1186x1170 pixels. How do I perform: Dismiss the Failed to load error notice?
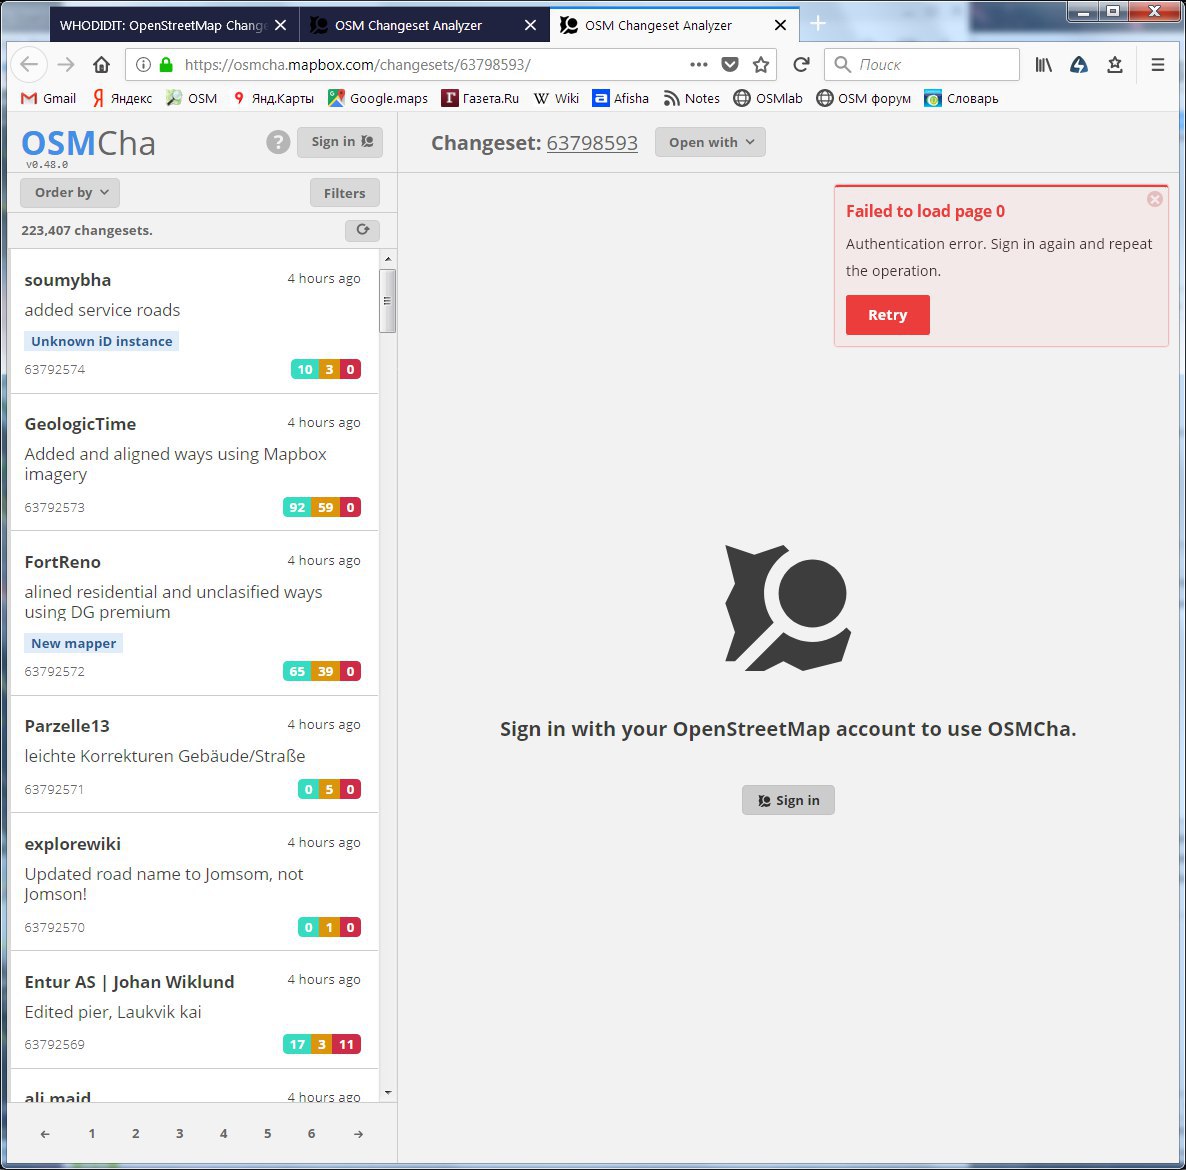[1154, 199]
